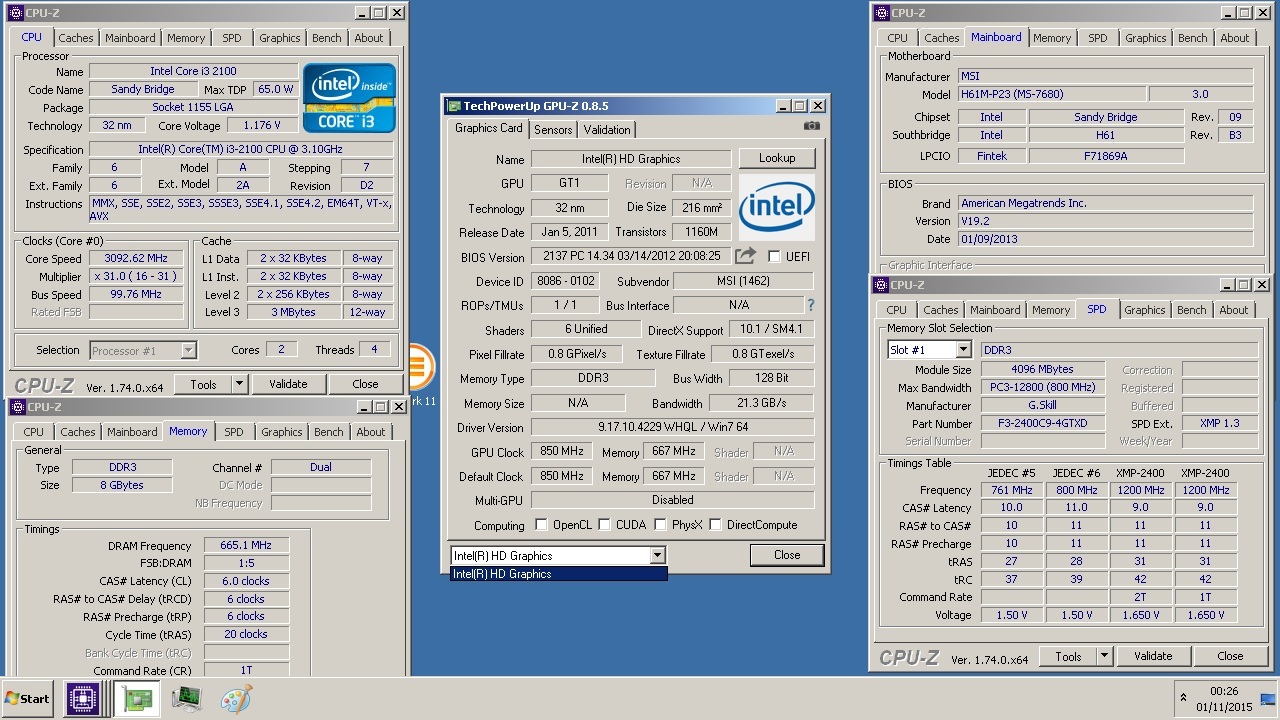Click CPU-Z Memory window title icon

18,407
